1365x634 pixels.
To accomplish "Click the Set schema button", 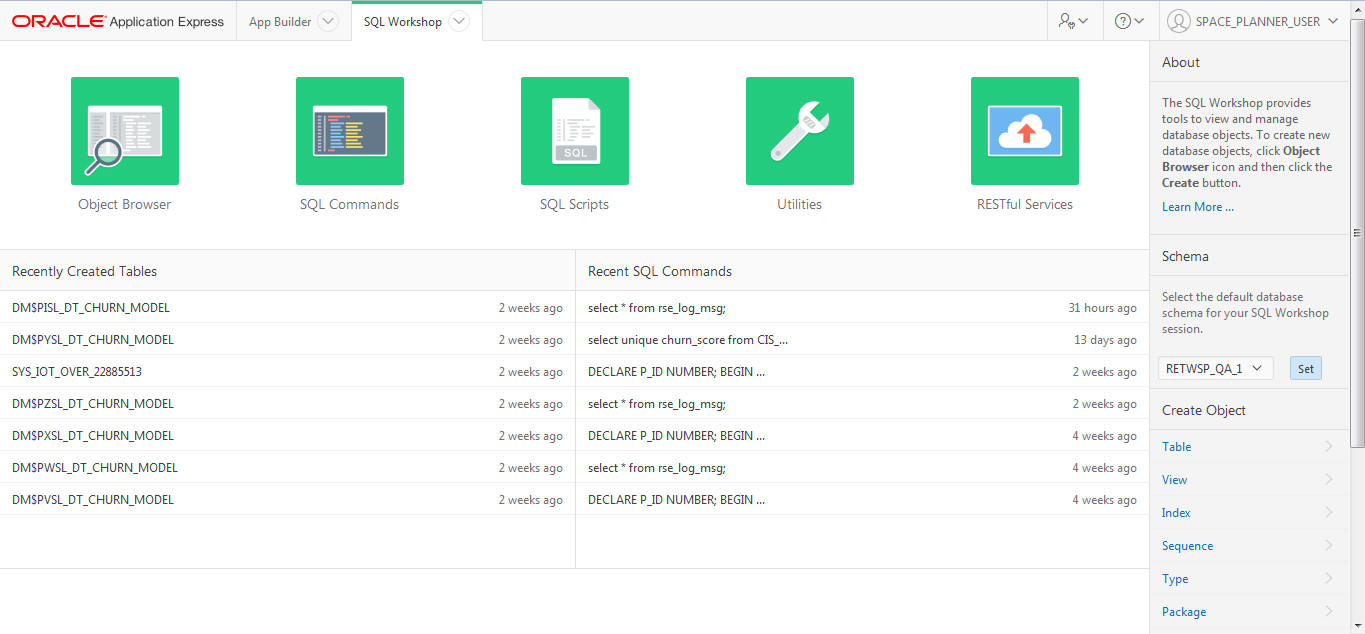I will tap(1306, 368).
